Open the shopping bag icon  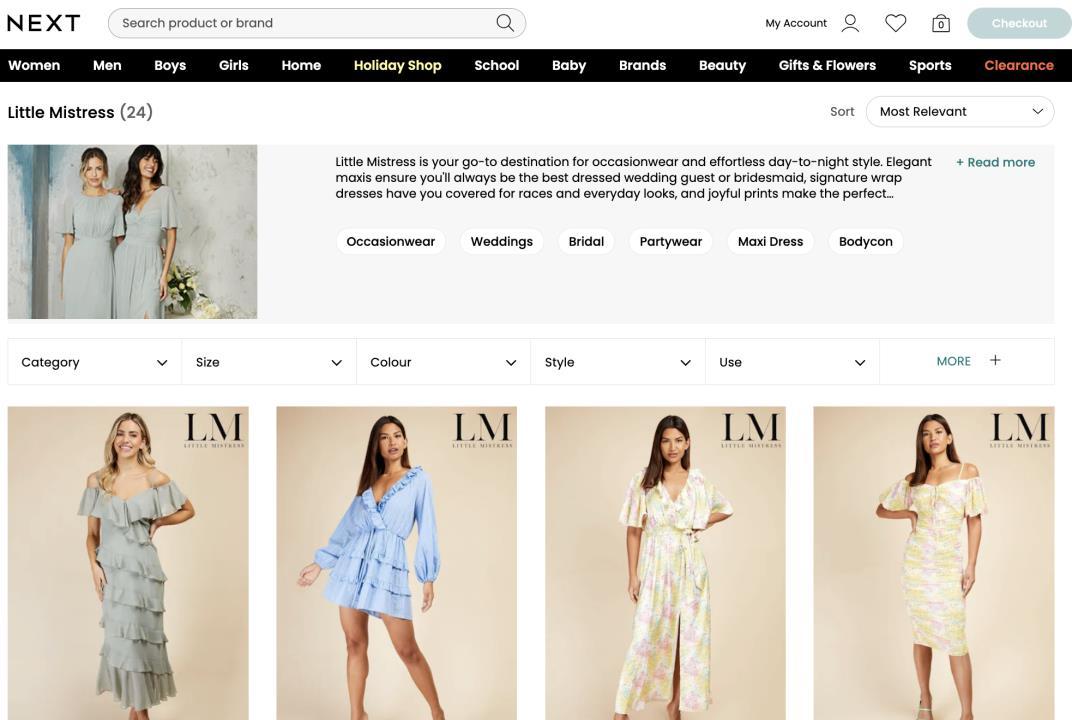941,24
